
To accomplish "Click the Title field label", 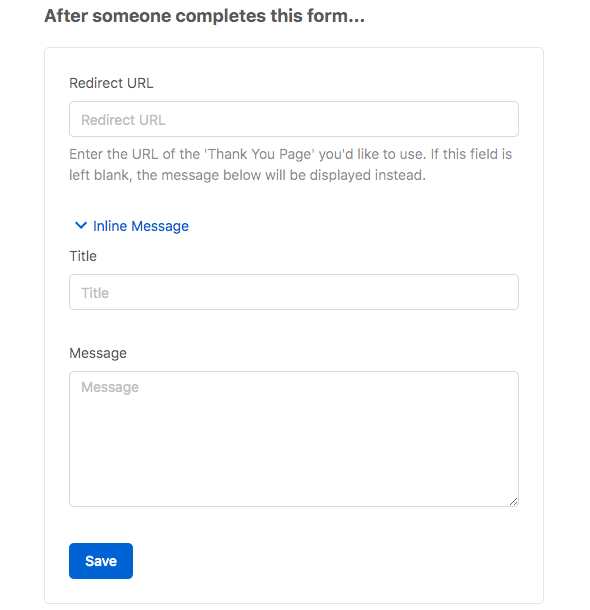I will [83, 256].
